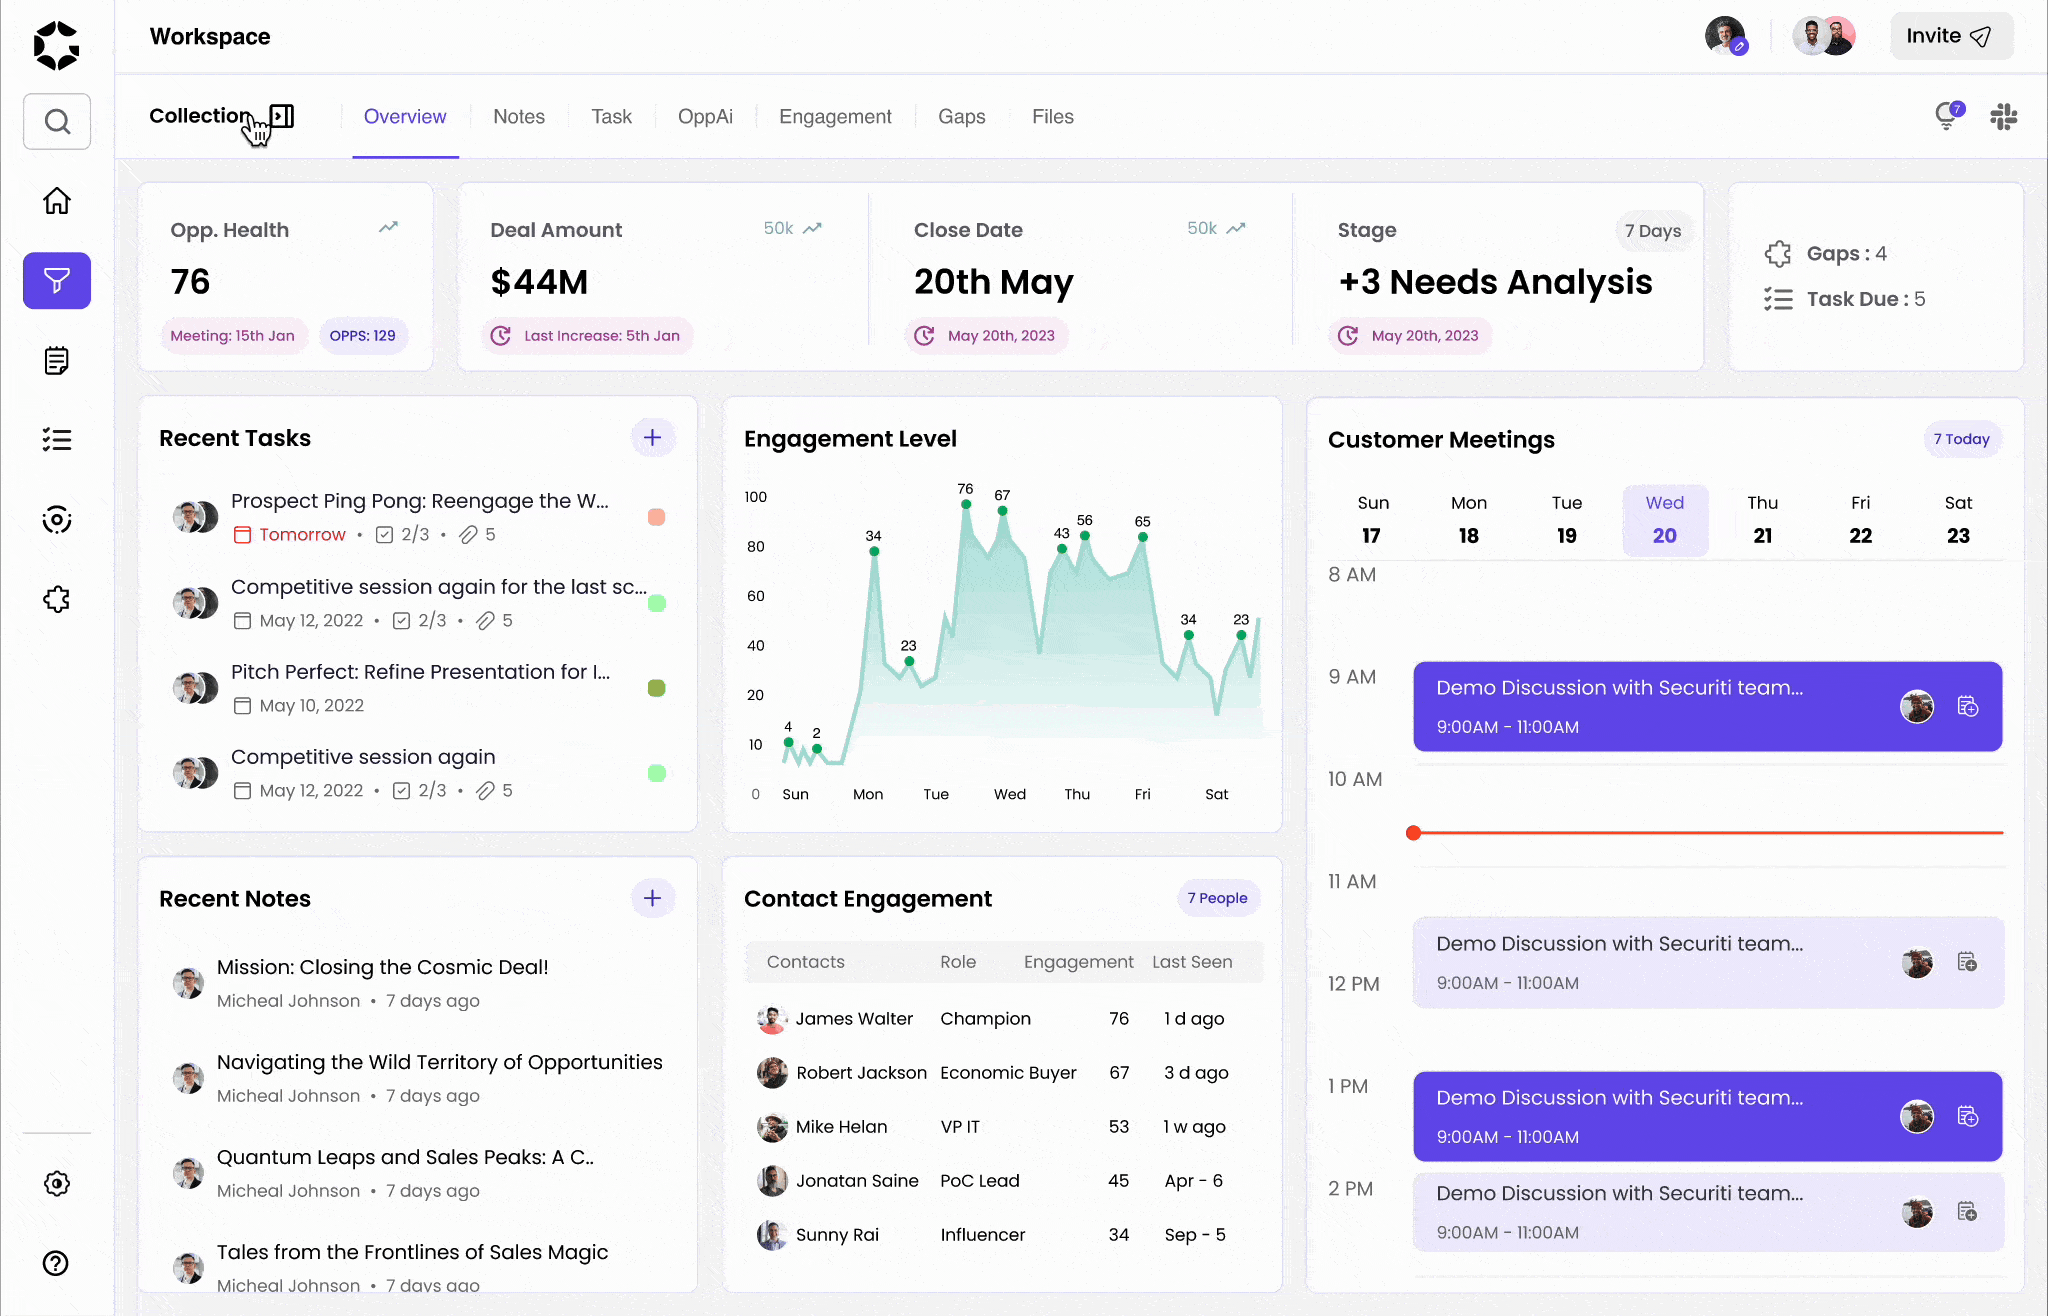This screenshot has height=1316, width=2048.
Task: Select Thu 21 in meetings calendar
Action: 1762,520
